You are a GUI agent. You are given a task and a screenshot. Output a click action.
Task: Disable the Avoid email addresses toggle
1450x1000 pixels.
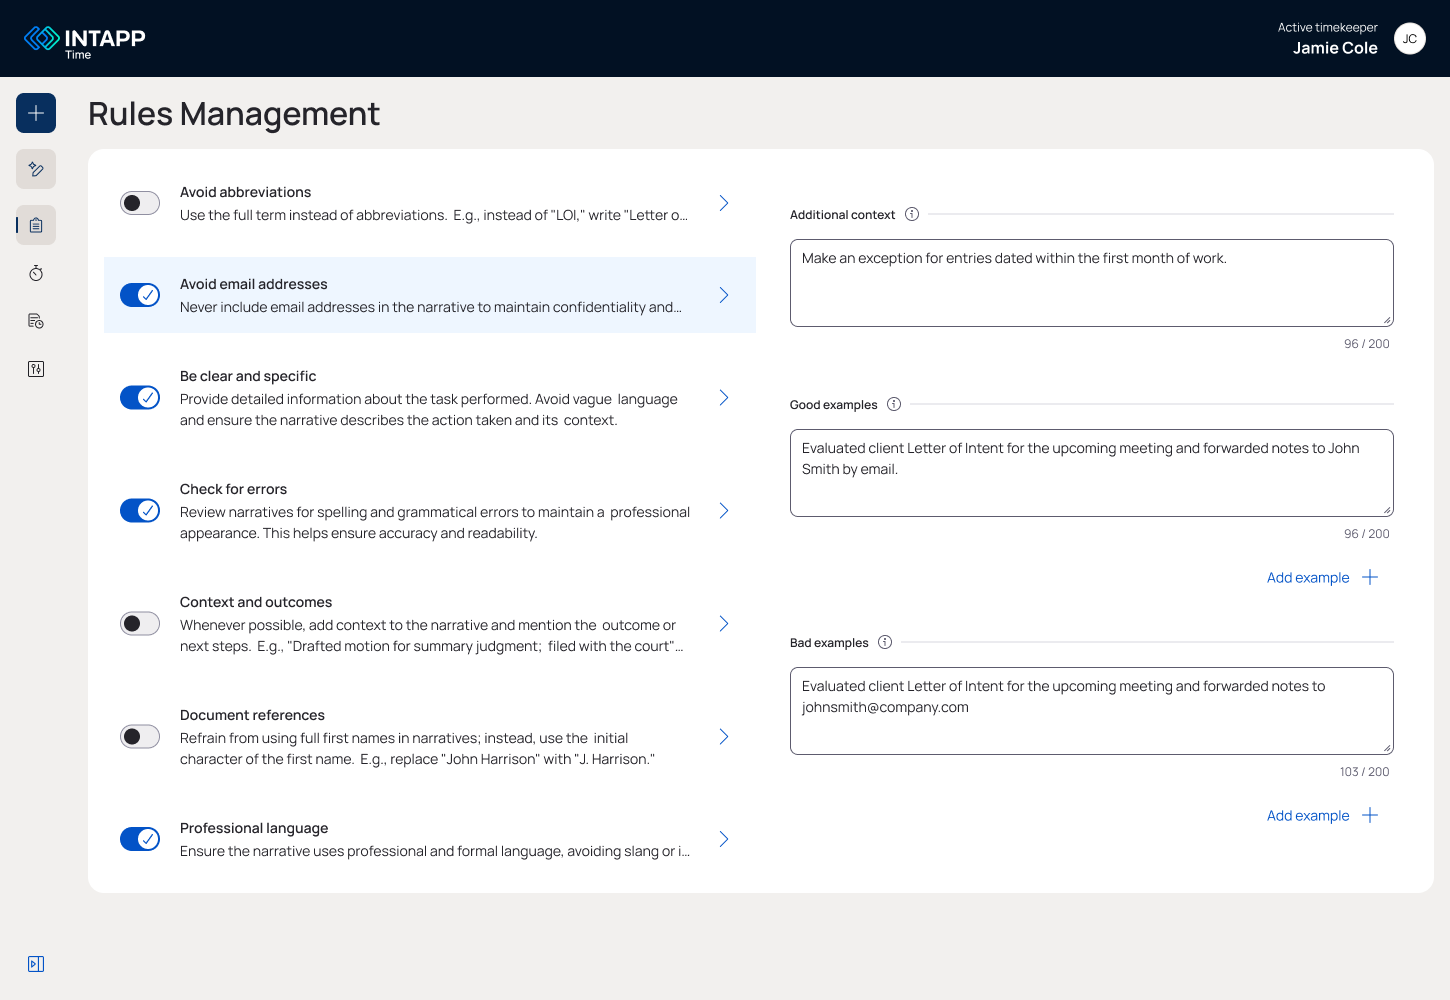pos(140,295)
